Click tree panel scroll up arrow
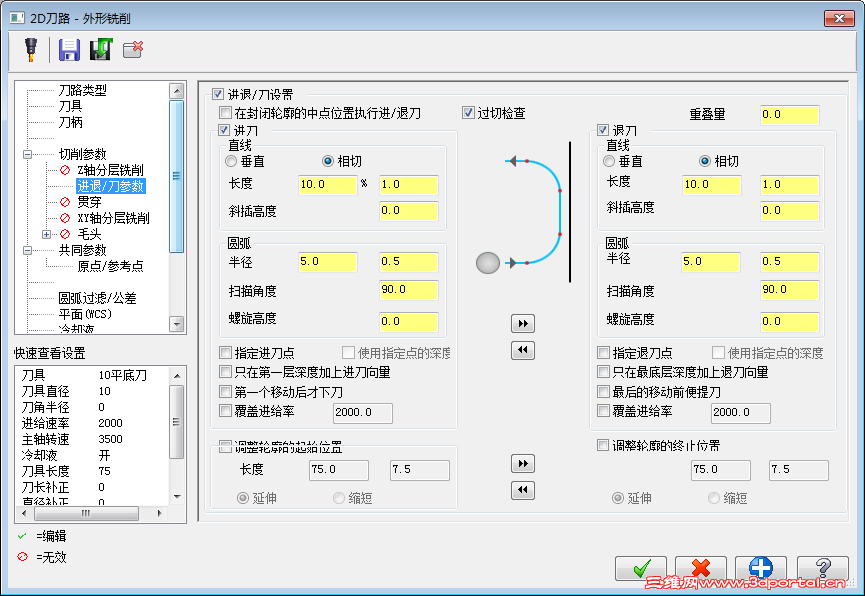Image resolution: width=865 pixels, height=596 pixels. (177, 91)
